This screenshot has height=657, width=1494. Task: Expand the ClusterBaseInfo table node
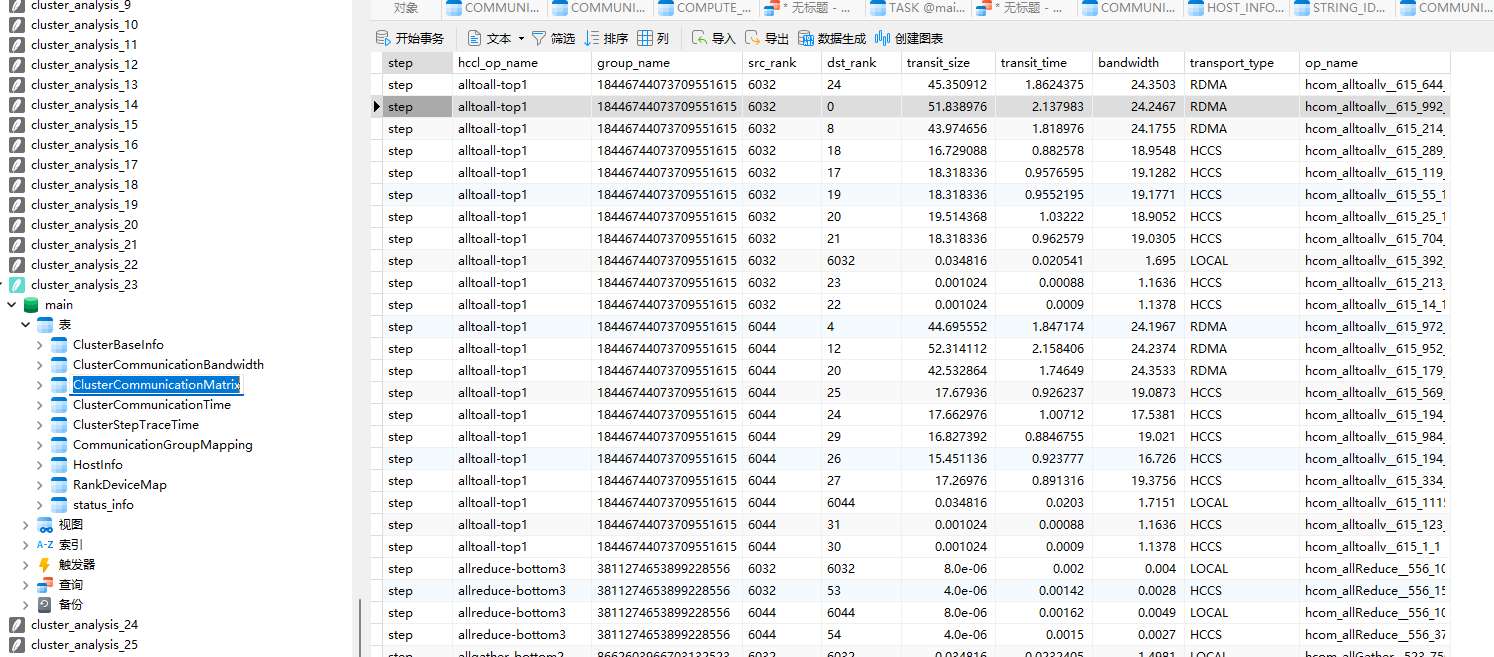coord(40,345)
